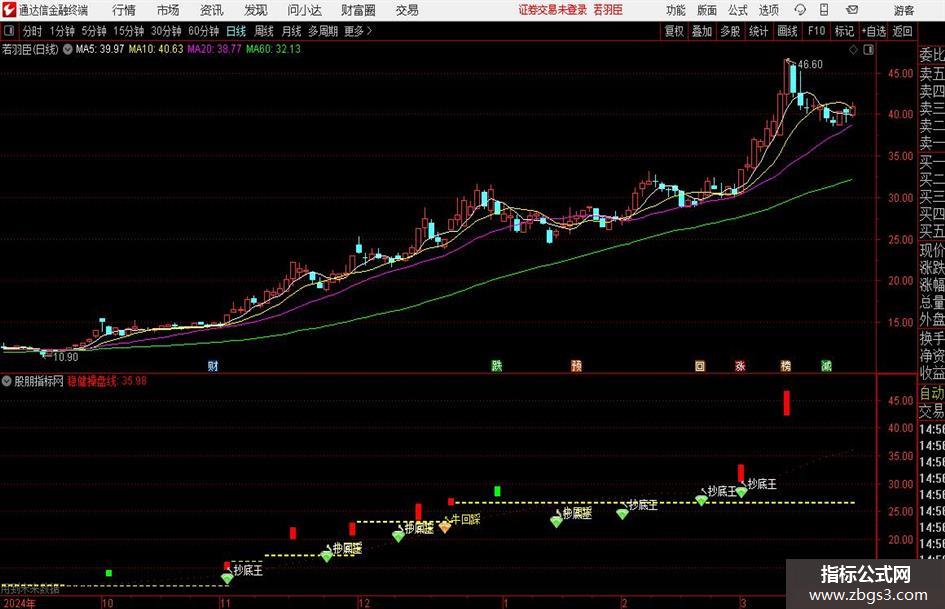The width and height of the screenshot is (945, 609).
Task: Open the 交易 menu
Action: (407, 10)
